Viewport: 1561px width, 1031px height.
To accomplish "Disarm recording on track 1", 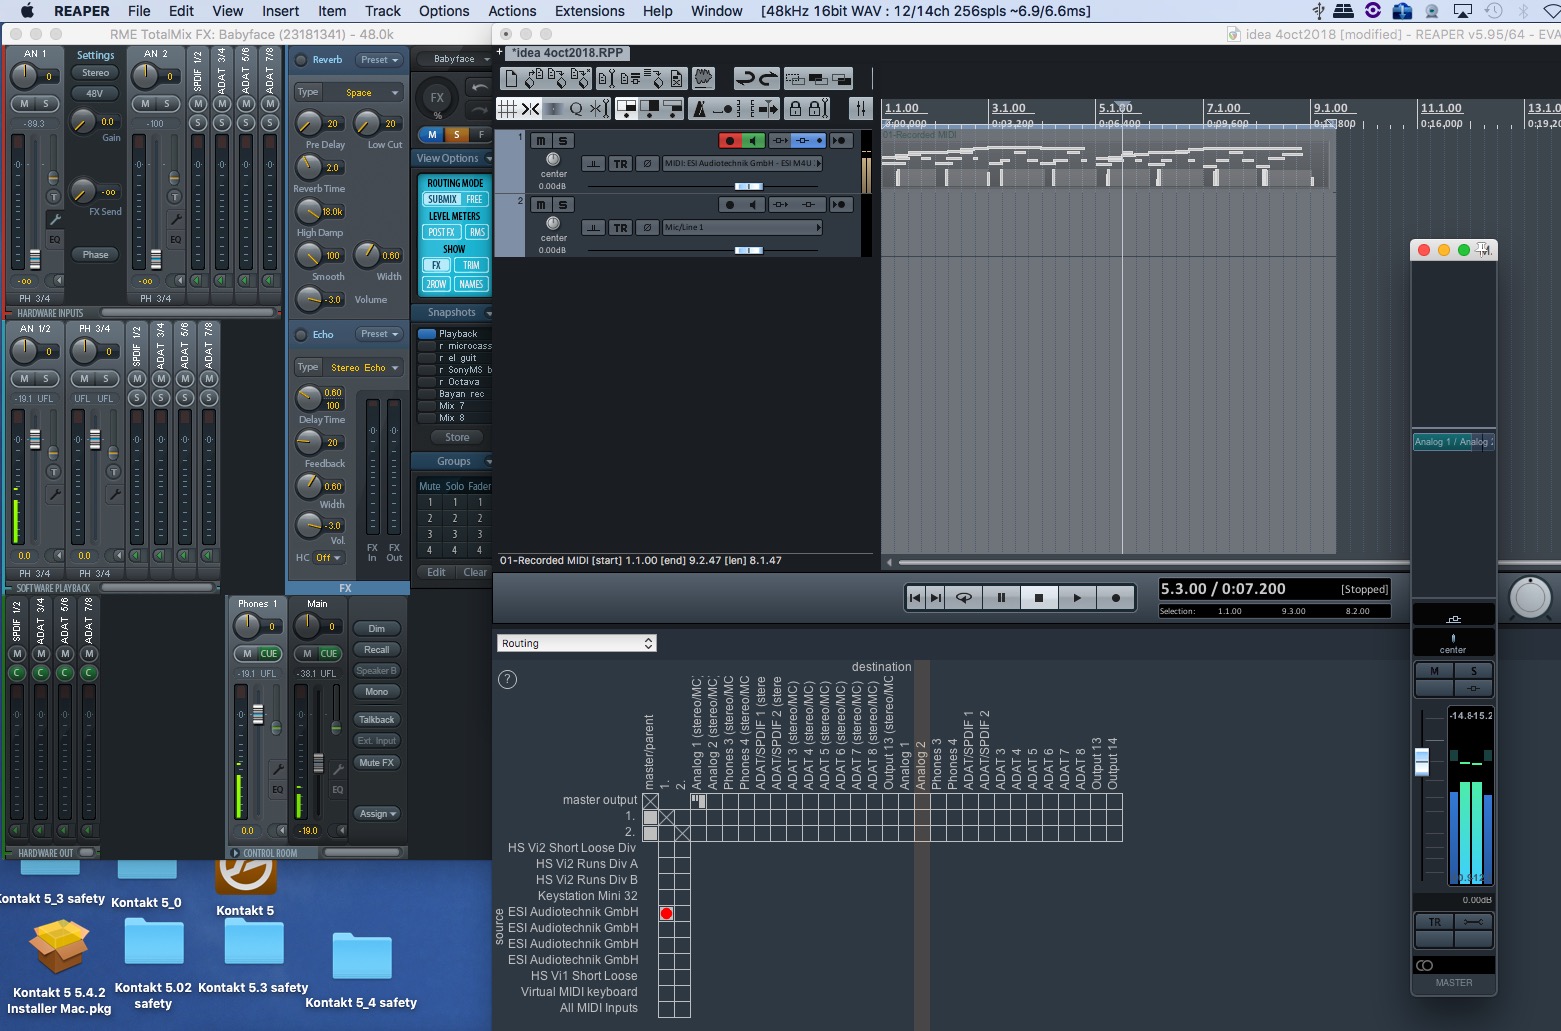I will point(730,141).
